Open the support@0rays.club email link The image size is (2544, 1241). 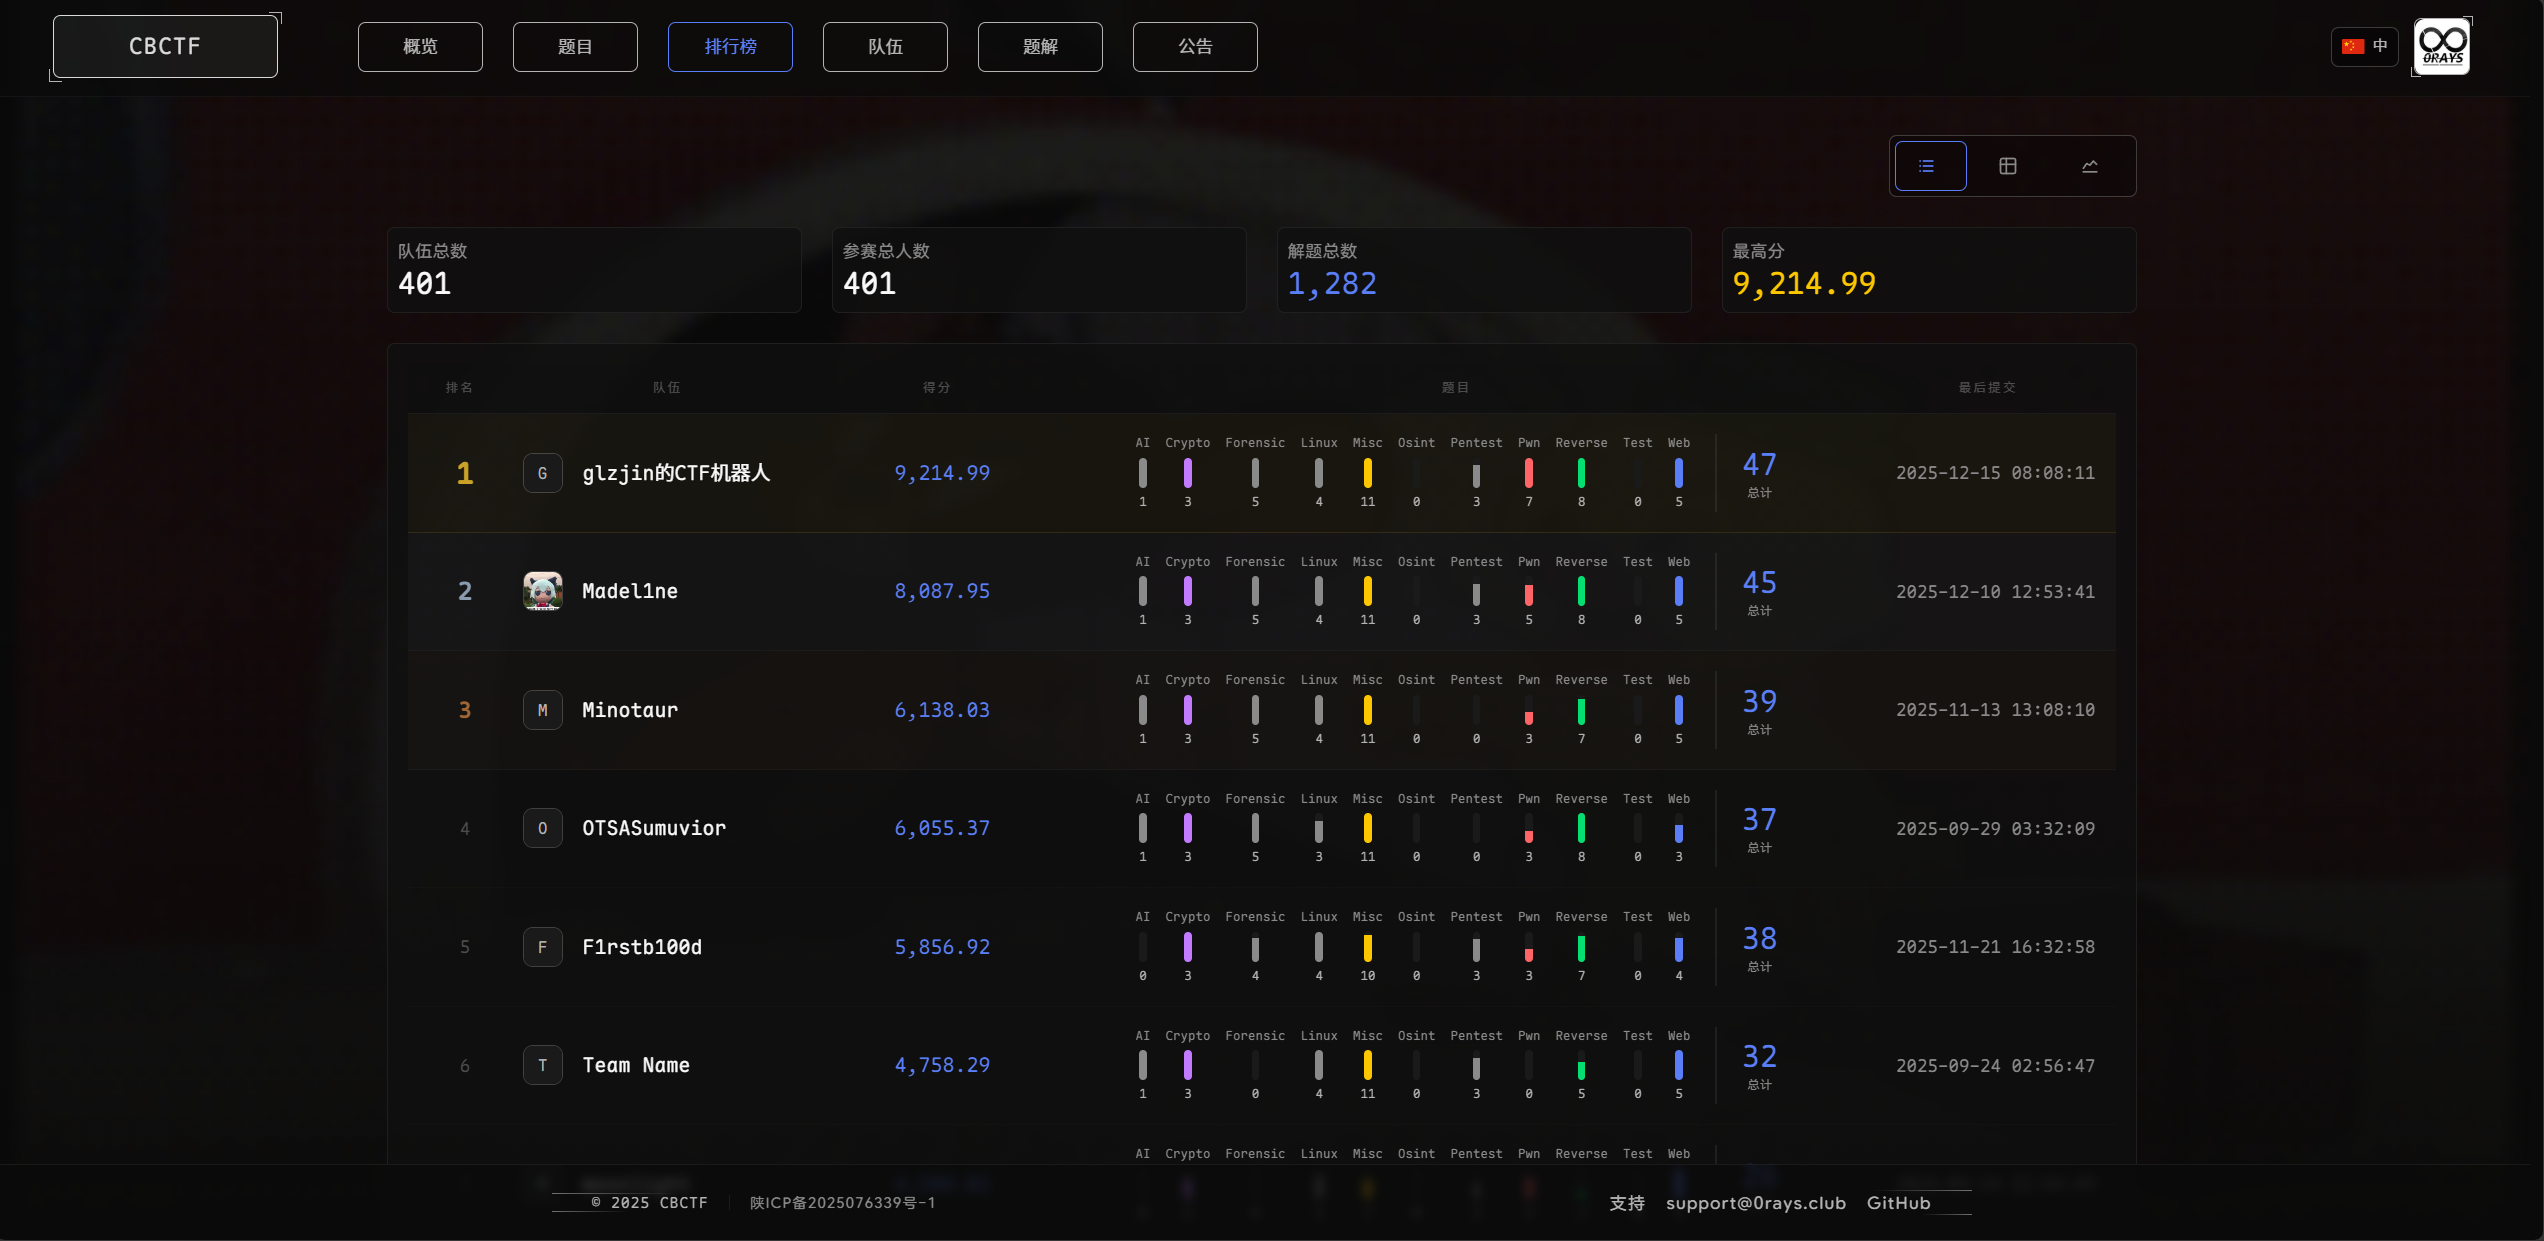click(x=1755, y=1203)
